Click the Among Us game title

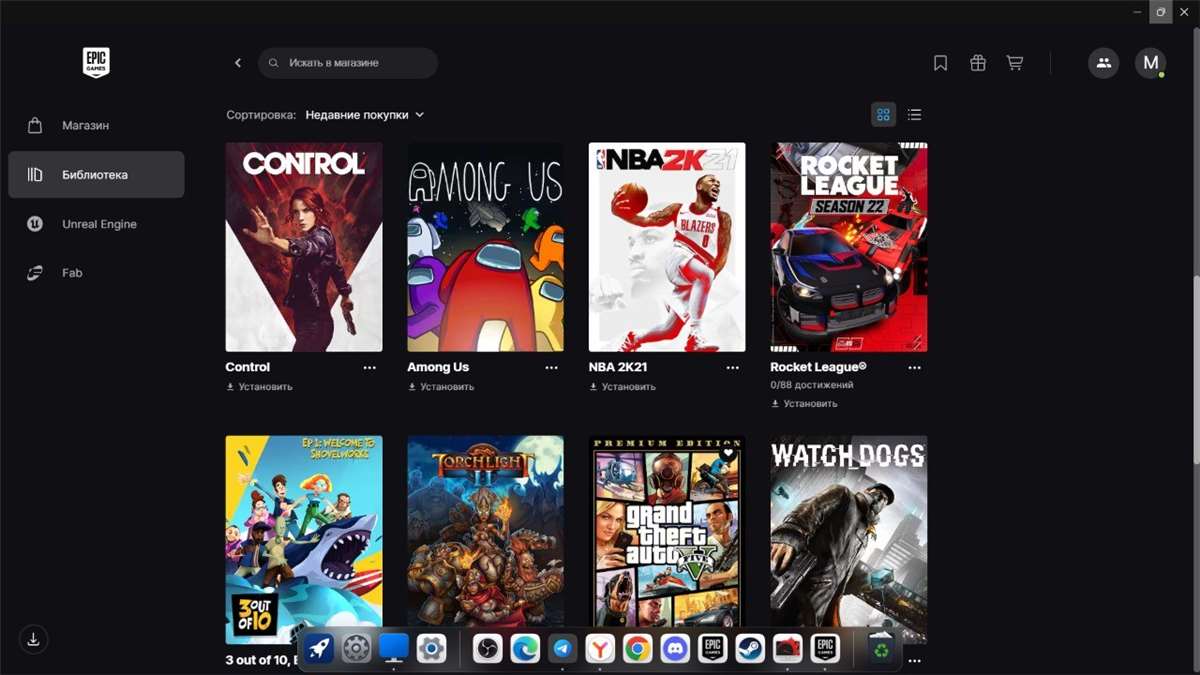pos(438,367)
